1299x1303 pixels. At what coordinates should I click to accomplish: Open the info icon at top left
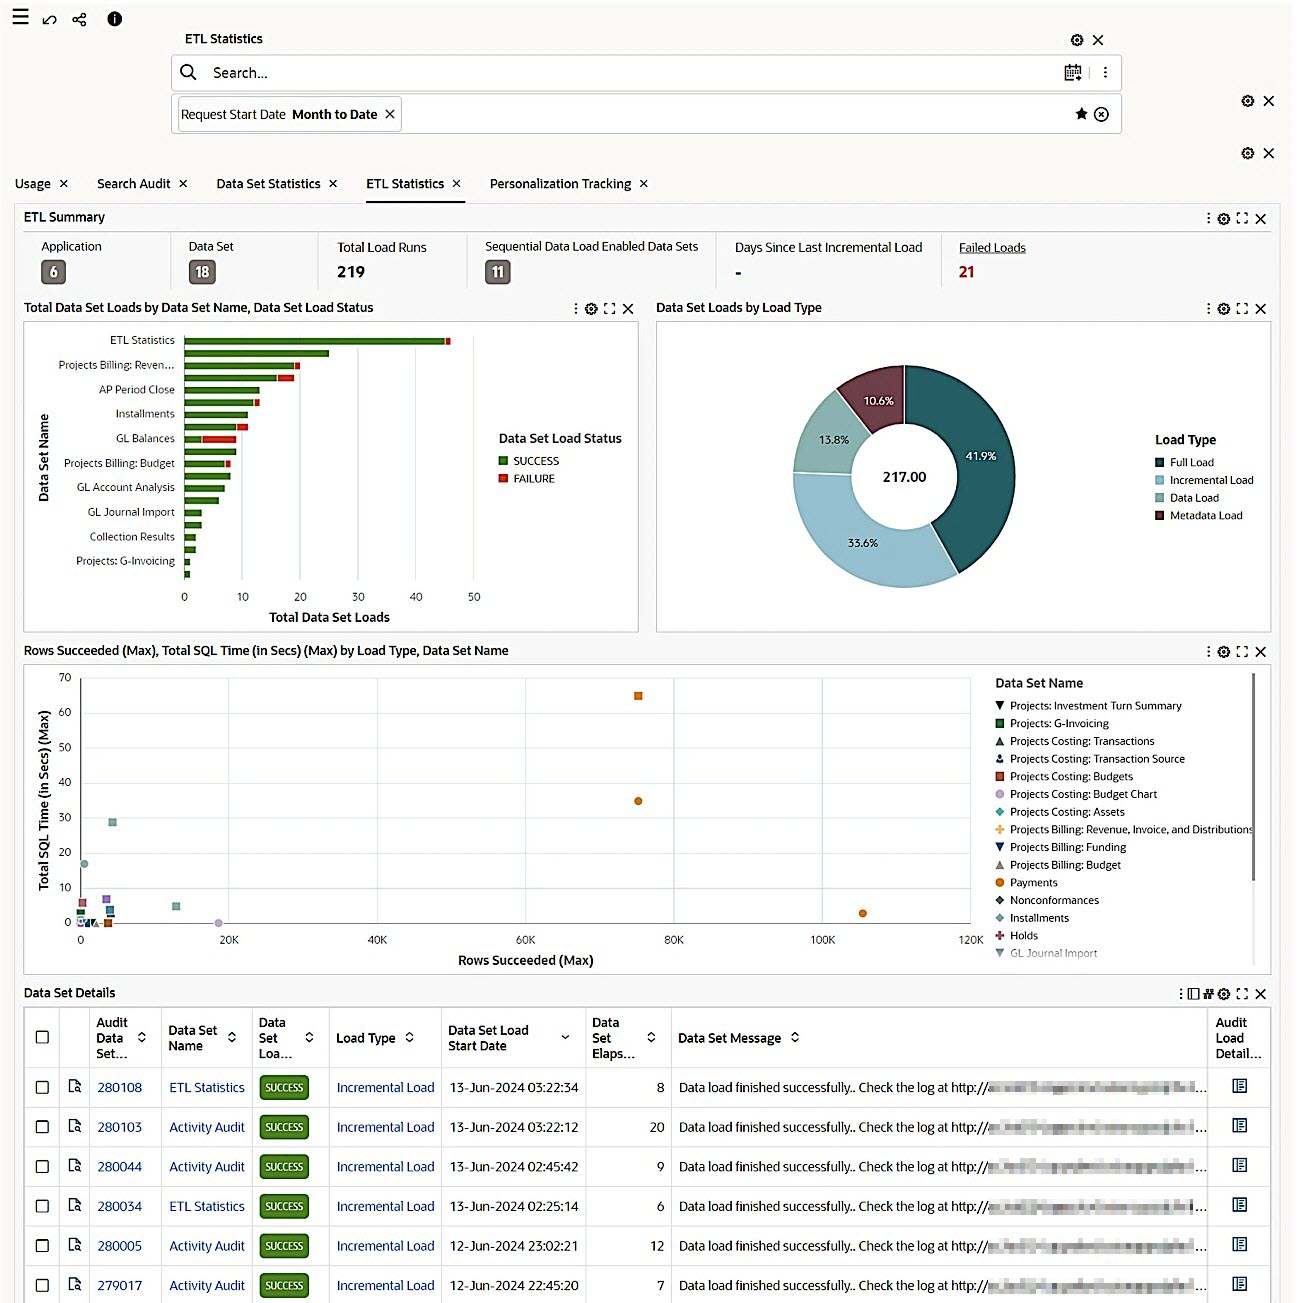coord(115,19)
